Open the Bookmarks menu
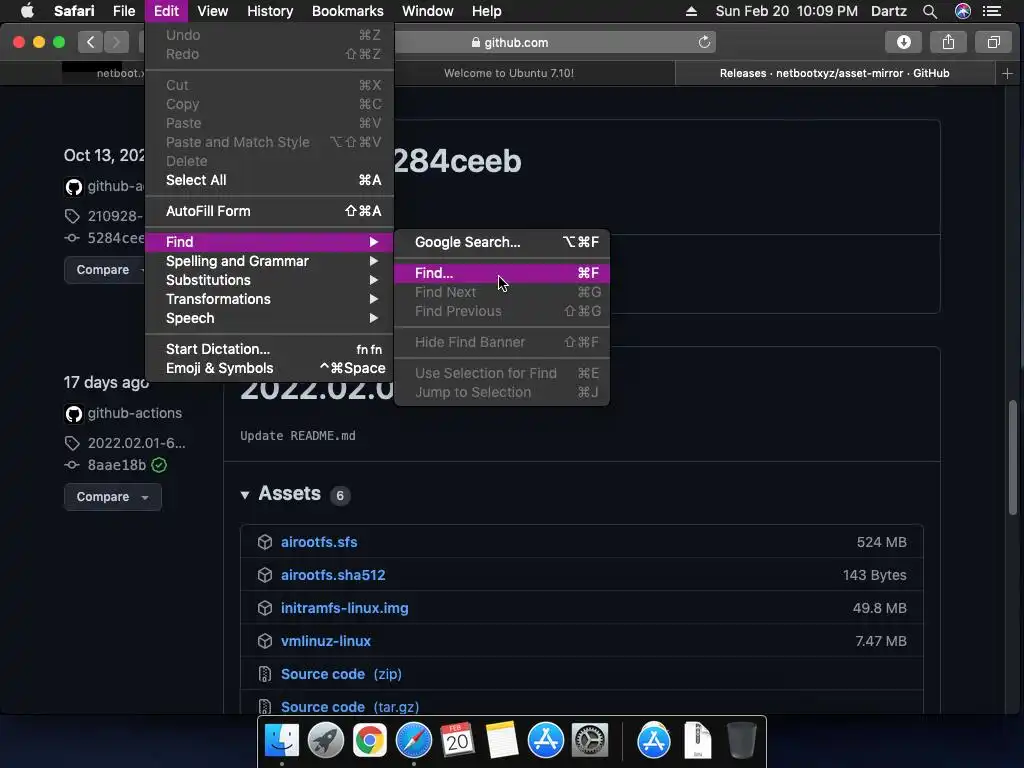 click(x=347, y=11)
